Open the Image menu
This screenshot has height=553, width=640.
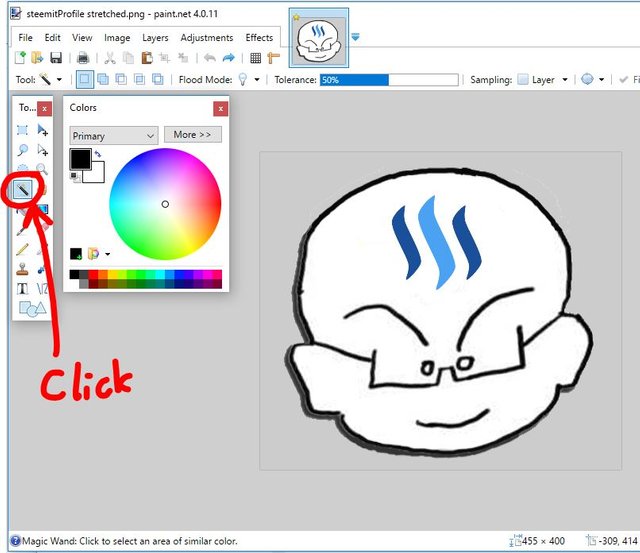117,38
